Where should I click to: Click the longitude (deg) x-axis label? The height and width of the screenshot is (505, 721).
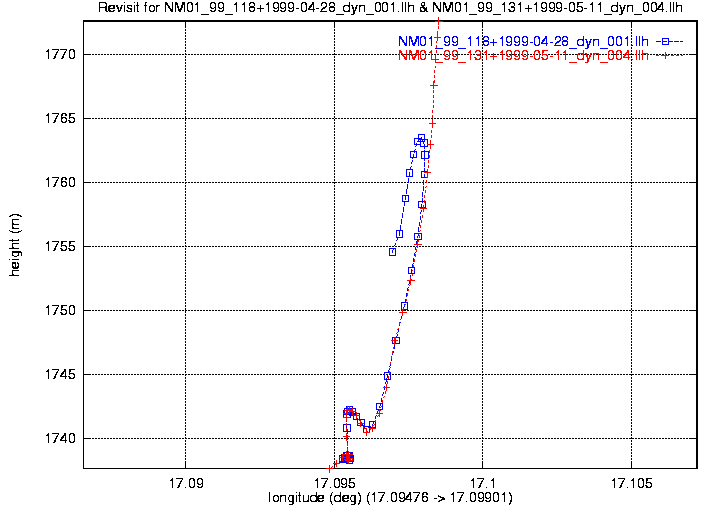pos(391,496)
